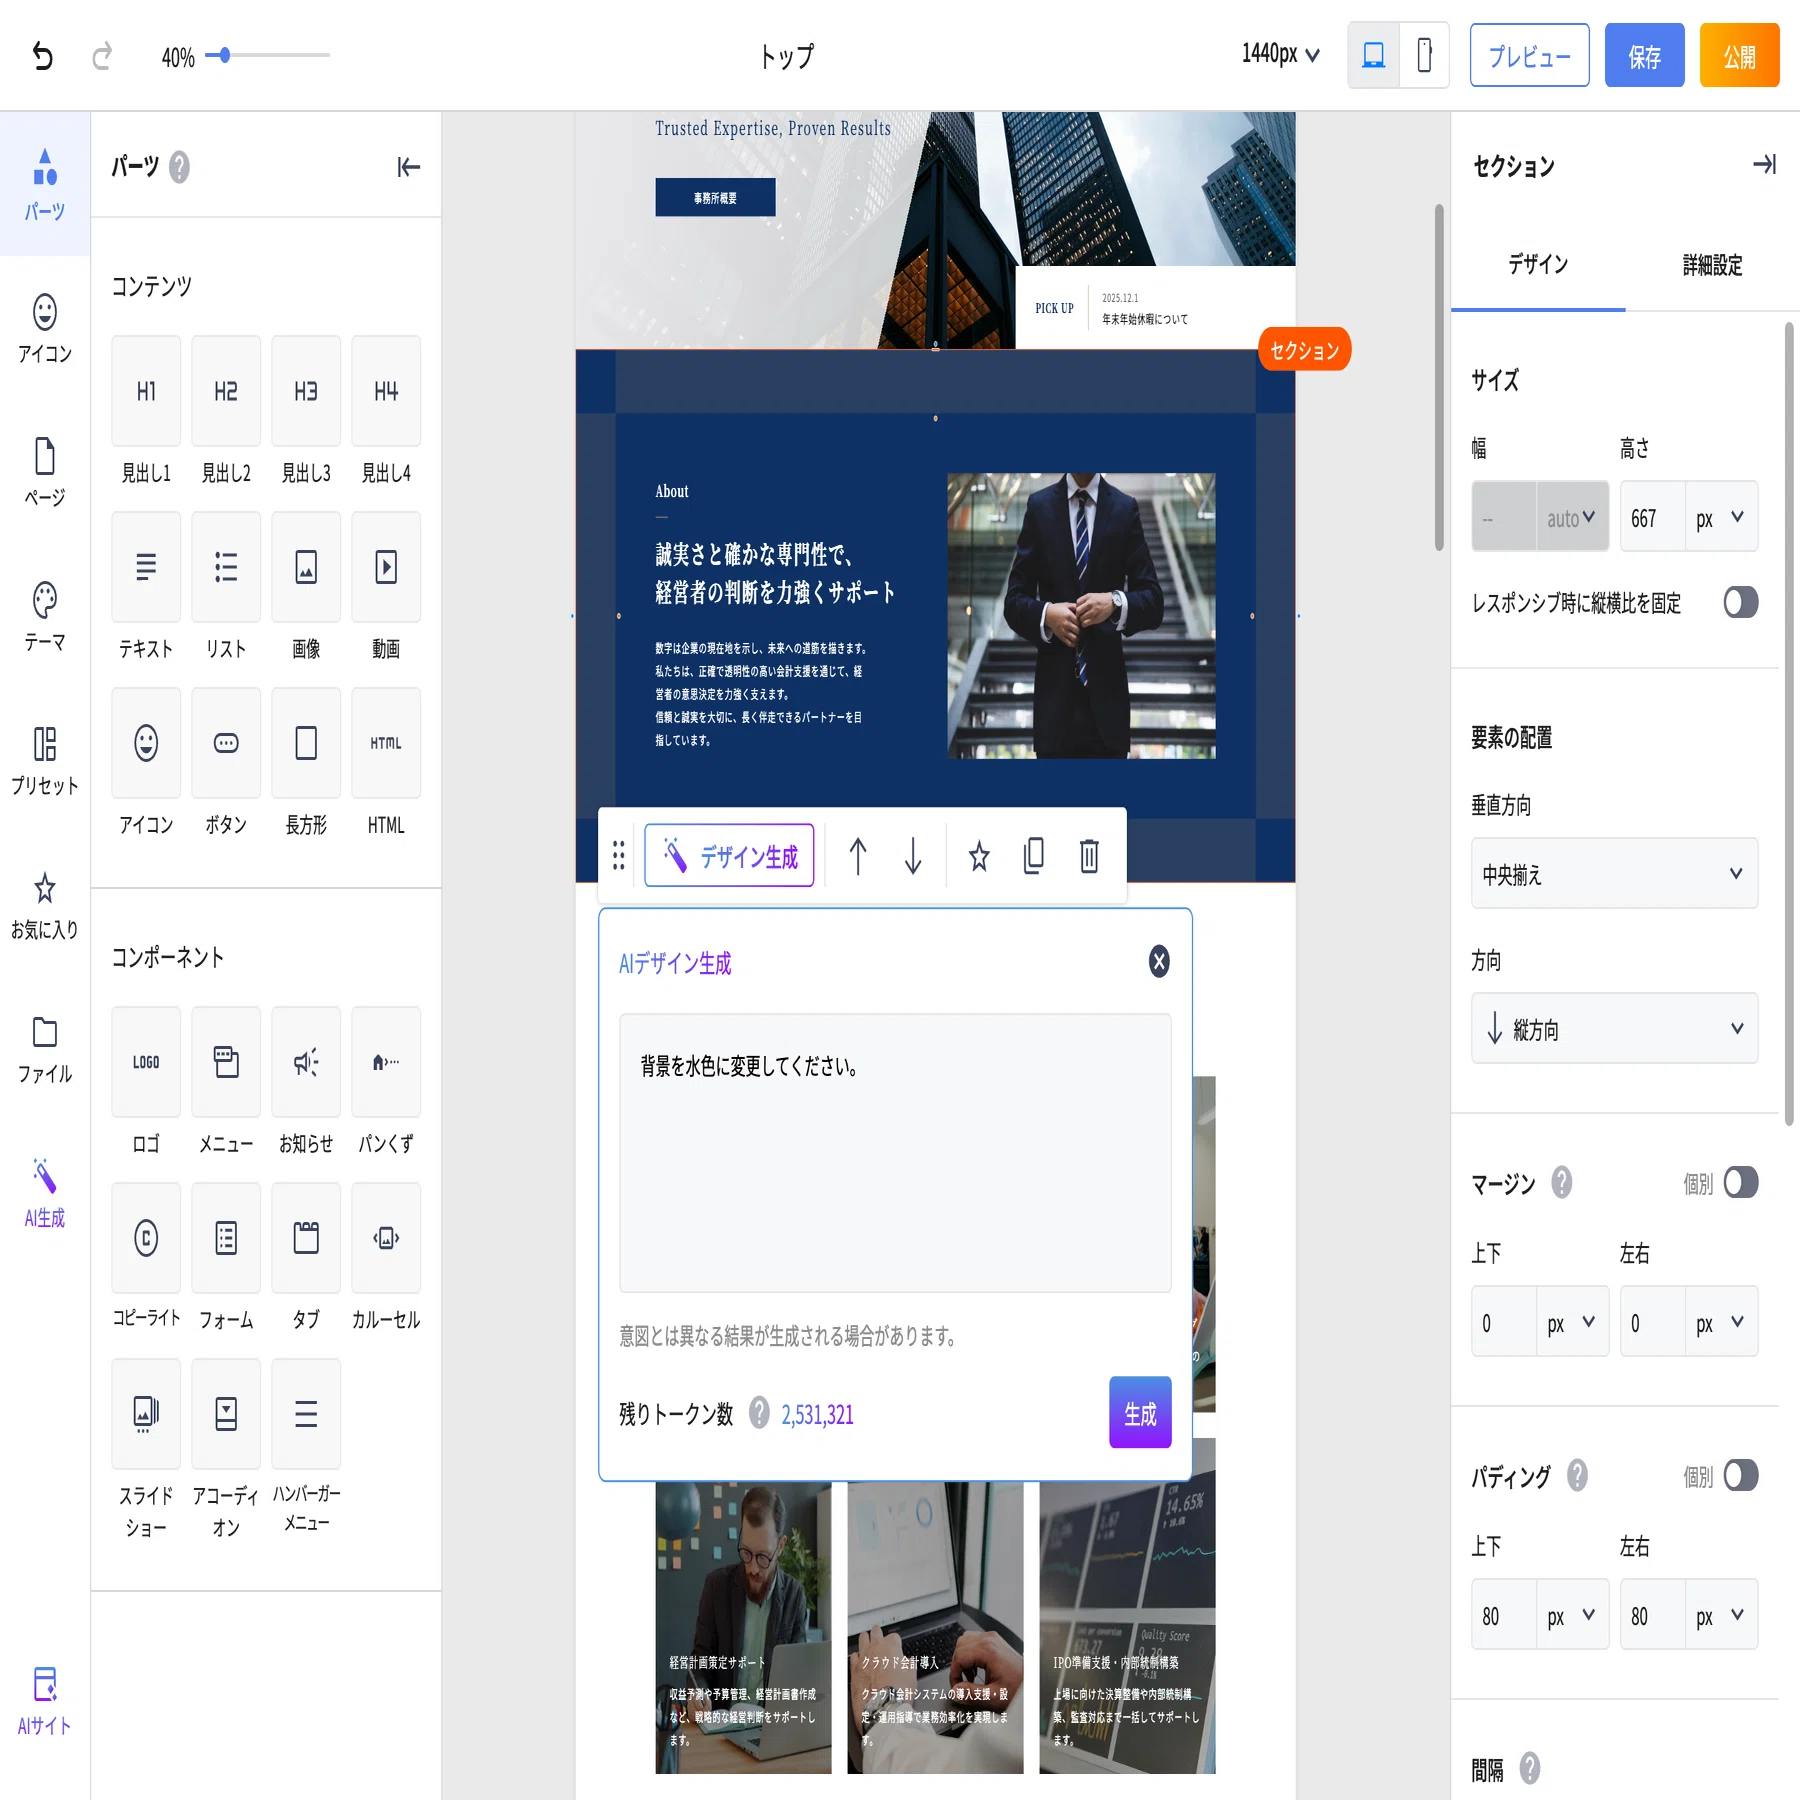The width and height of the screenshot is (1800, 1800).
Task: Switch to the 詳細設定 tab
Action: tap(1712, 265)
